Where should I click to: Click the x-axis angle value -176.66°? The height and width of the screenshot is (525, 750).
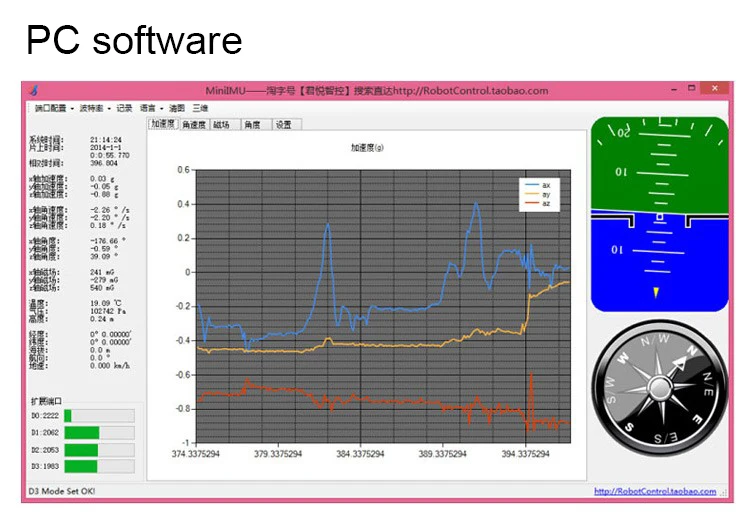[x=108, y=241]
